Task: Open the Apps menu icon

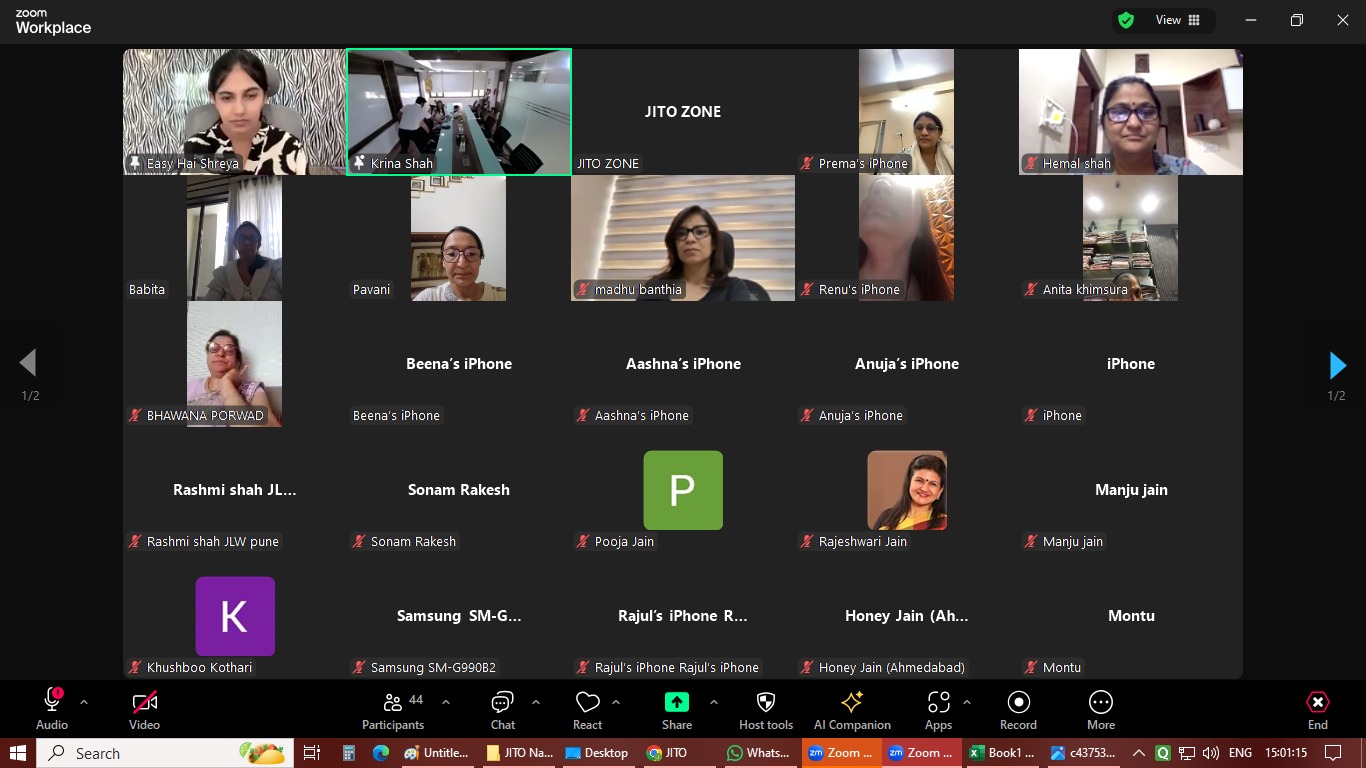Action: click(938, 710)
